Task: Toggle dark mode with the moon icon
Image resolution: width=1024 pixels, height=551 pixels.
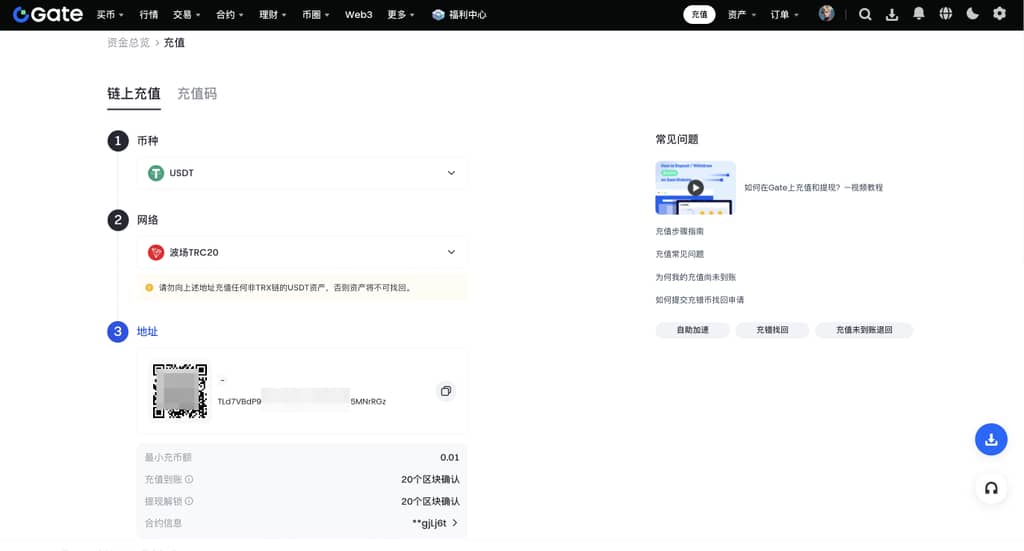Action: click(973, 14)
